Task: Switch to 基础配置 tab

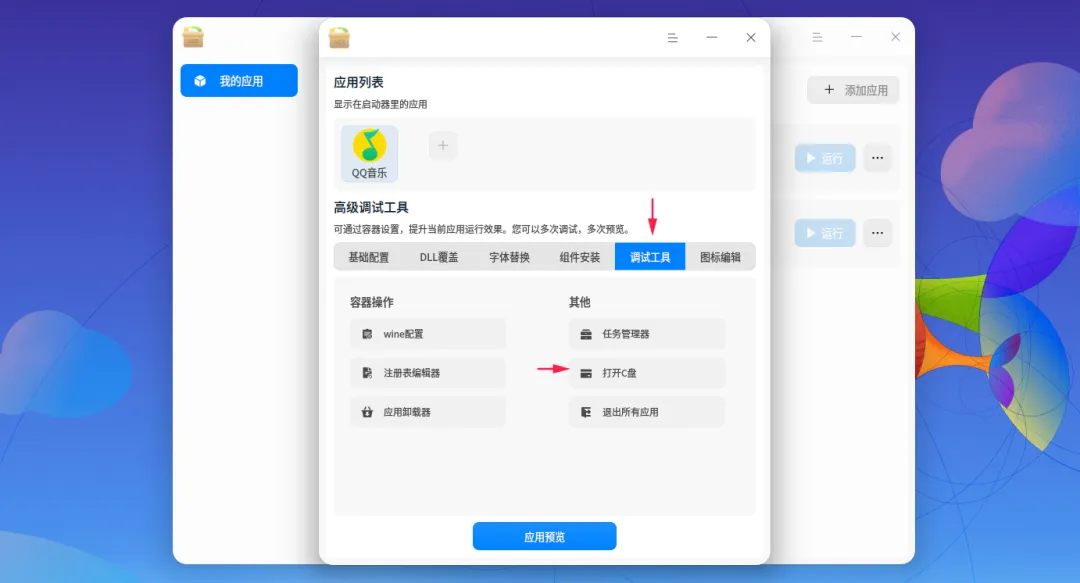Action: point(368,257)
